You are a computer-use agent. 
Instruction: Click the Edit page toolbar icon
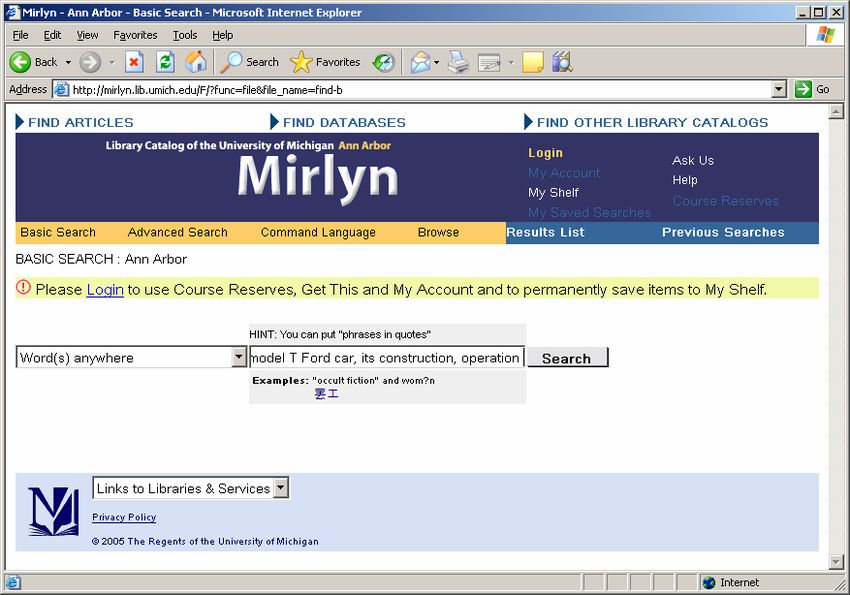[x=489, y=63]
